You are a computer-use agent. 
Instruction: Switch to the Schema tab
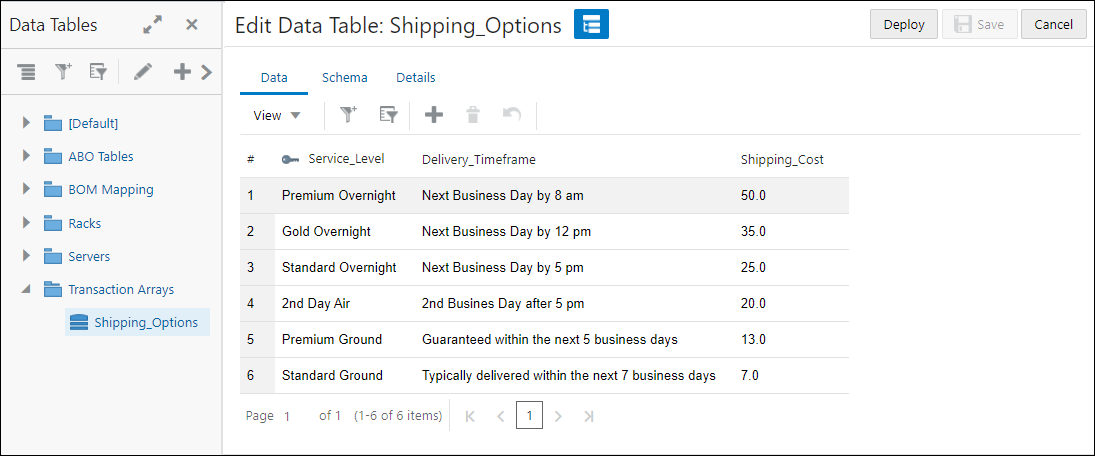344,78
